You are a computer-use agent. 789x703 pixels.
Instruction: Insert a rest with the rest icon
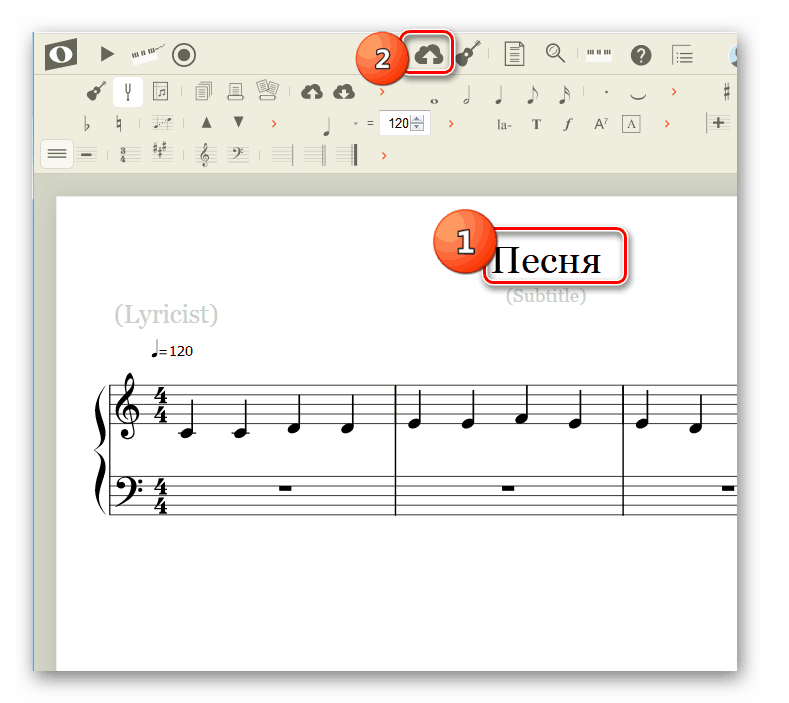click(x=87, y=155)
